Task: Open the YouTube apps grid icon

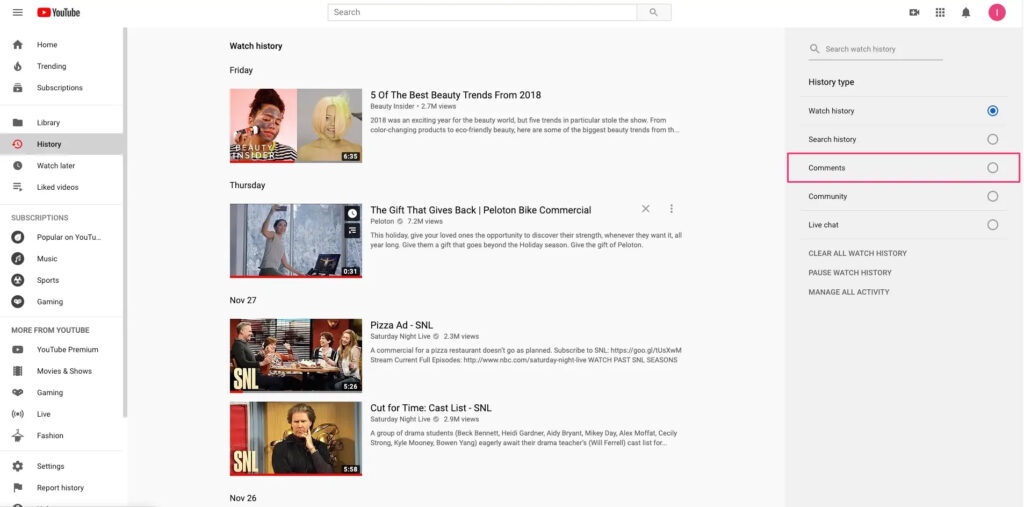Action: click(x=940, y=12)
